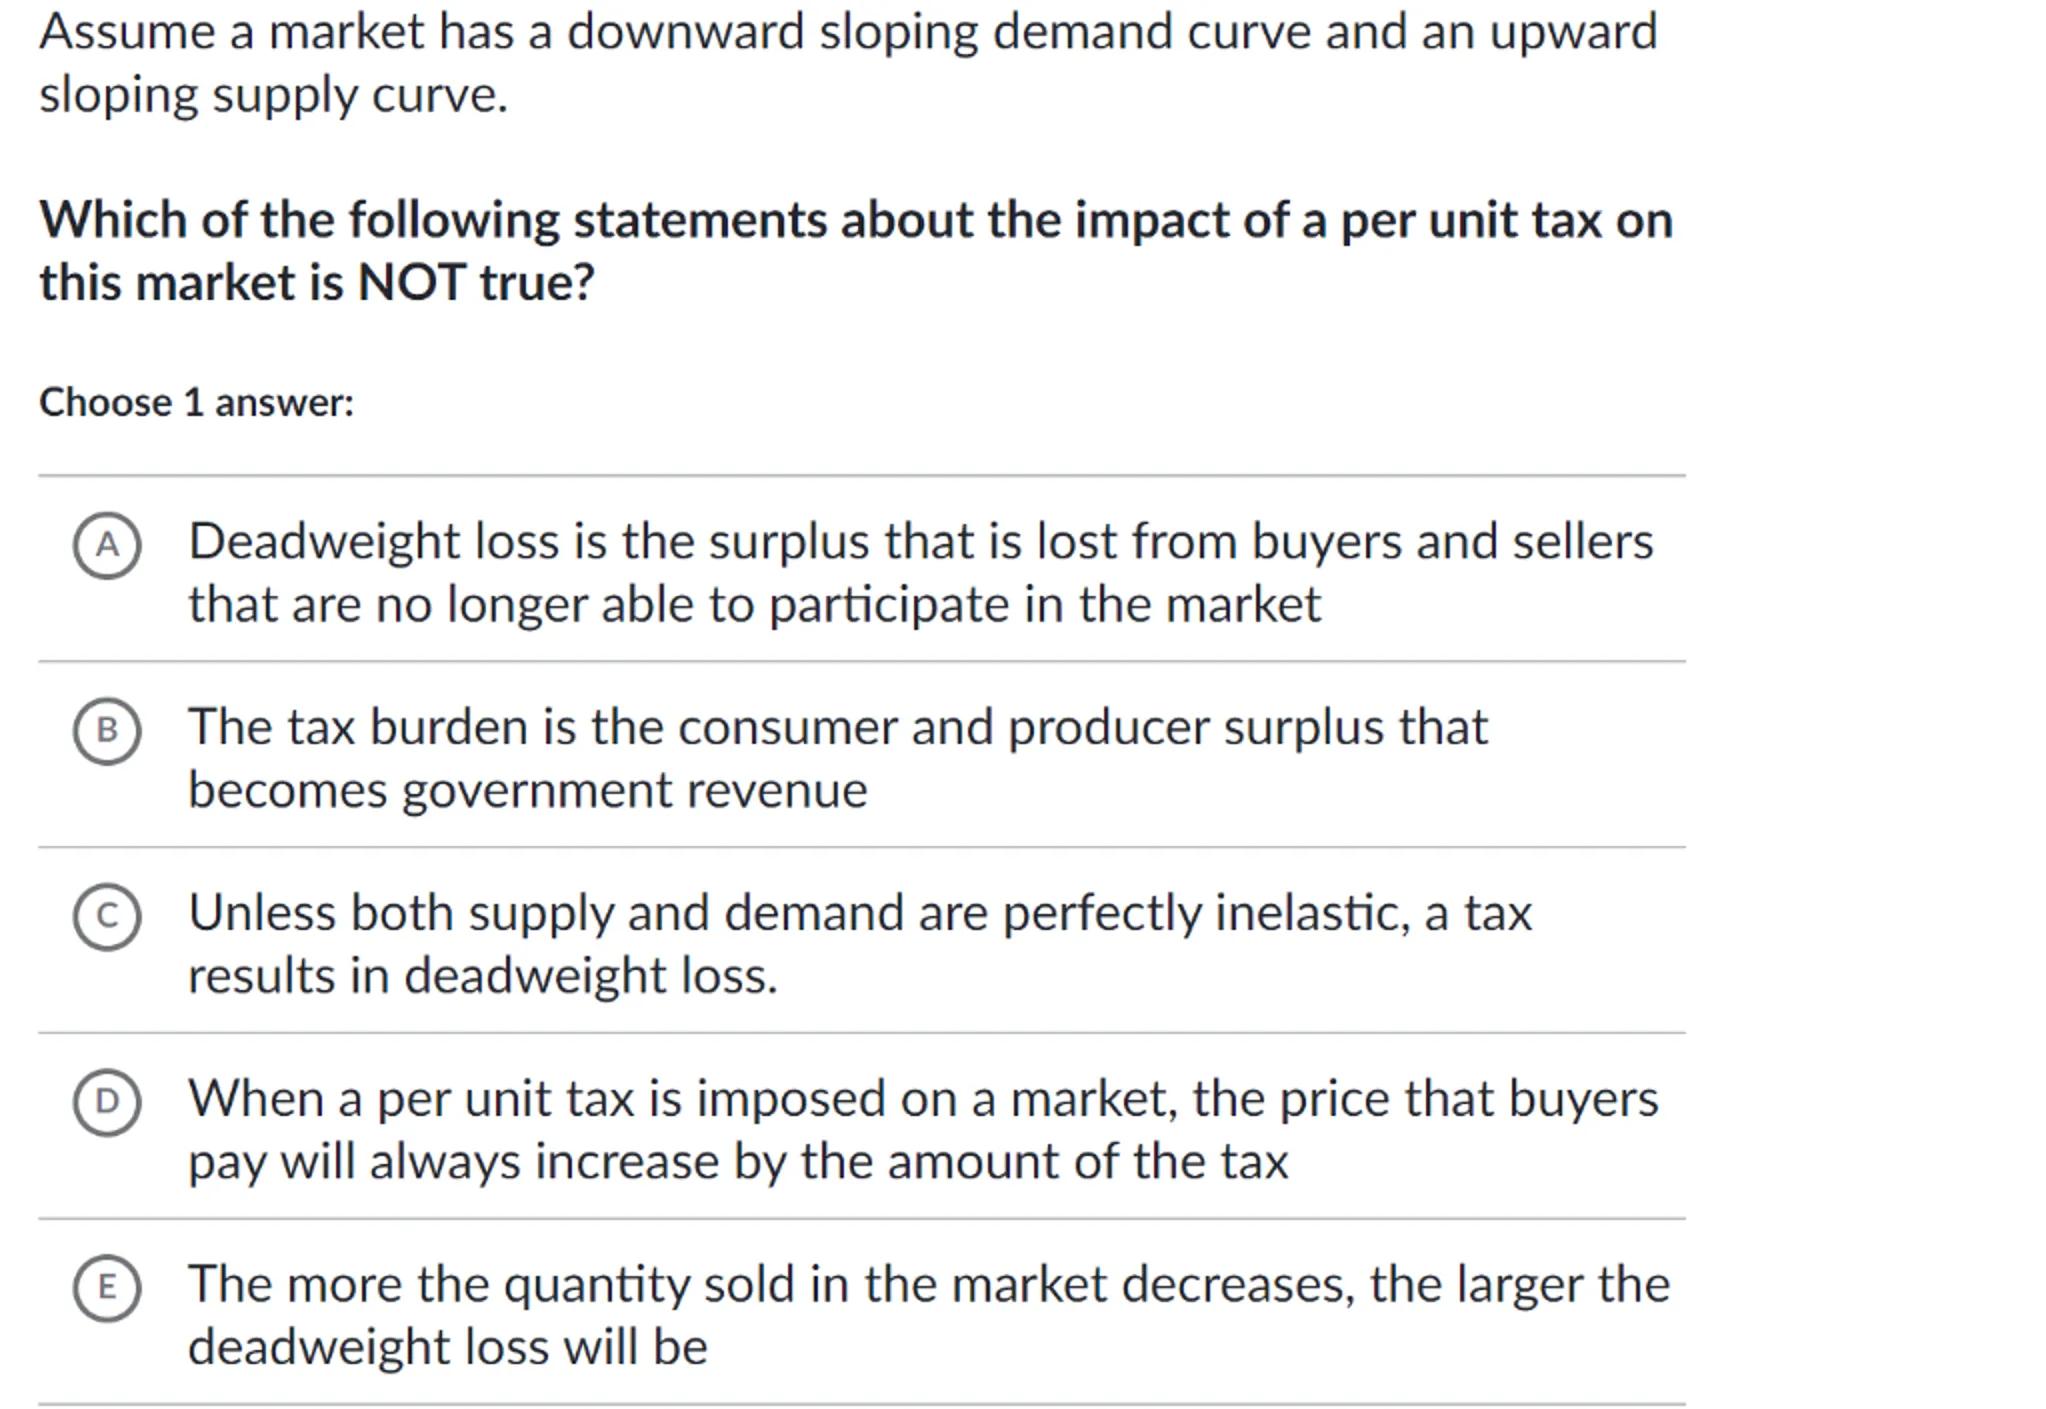Click answer text starting 'Unless both supply and demand'
Screen dimensions: 2046x1409
pyautogui.click(x=860, y=913)
